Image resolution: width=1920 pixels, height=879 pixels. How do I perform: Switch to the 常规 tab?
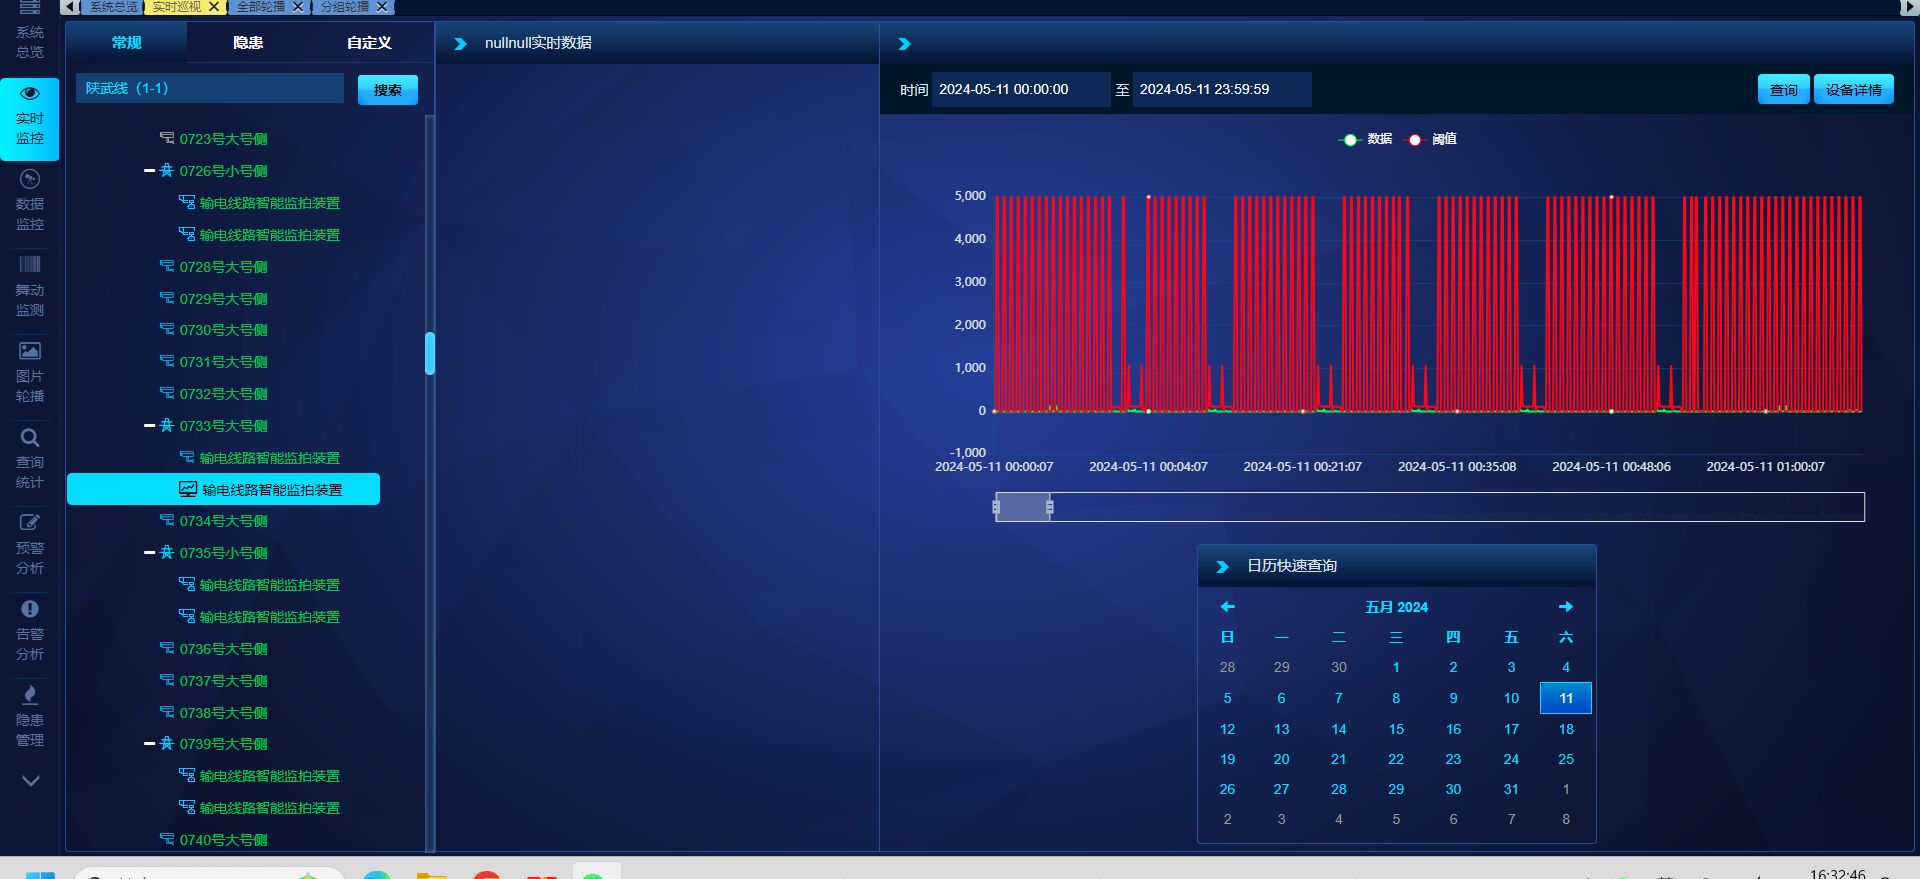click(x=127, y=43)
